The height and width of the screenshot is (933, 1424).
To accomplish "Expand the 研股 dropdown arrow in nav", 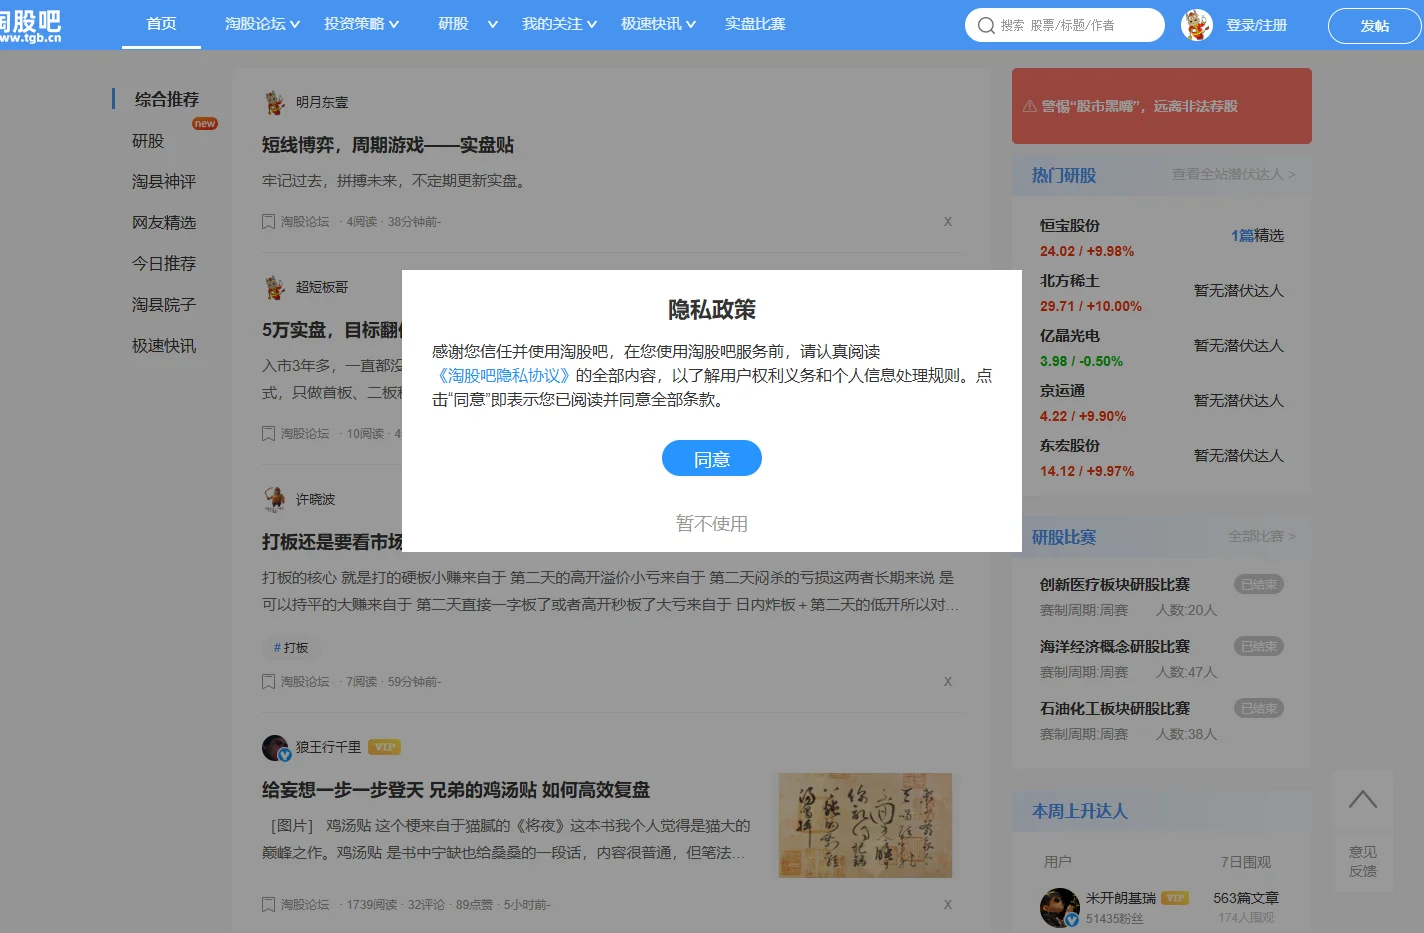I will point(492,24).
